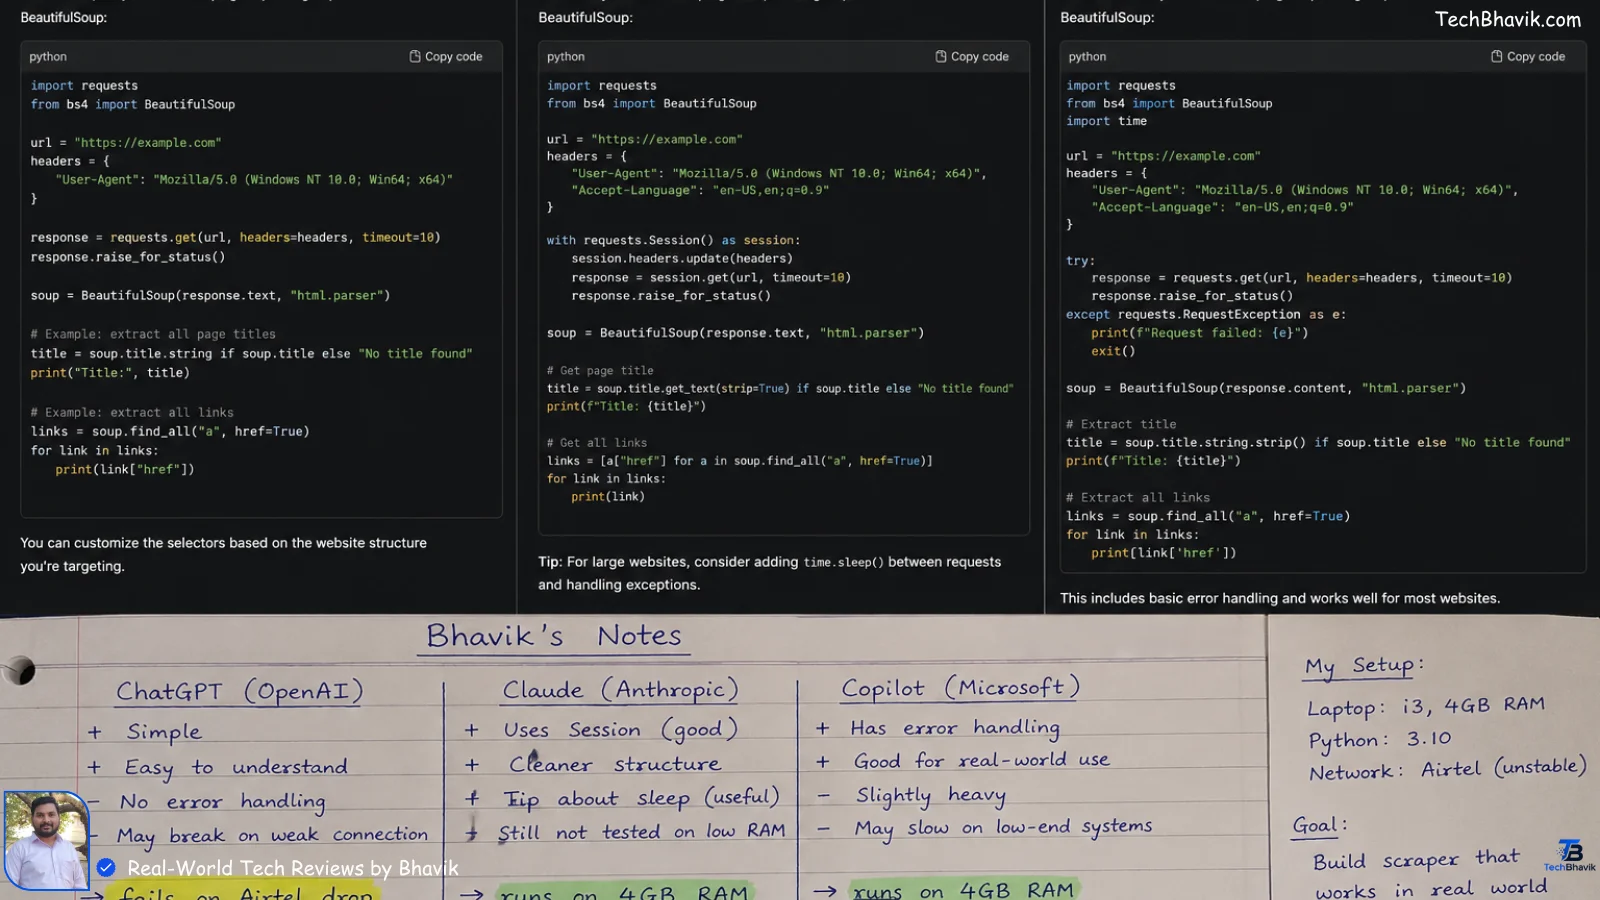Select comment "# Get page title"
Image resolution: width=1600 pixels, height=900 pixels.
click(x=600, y=370)
